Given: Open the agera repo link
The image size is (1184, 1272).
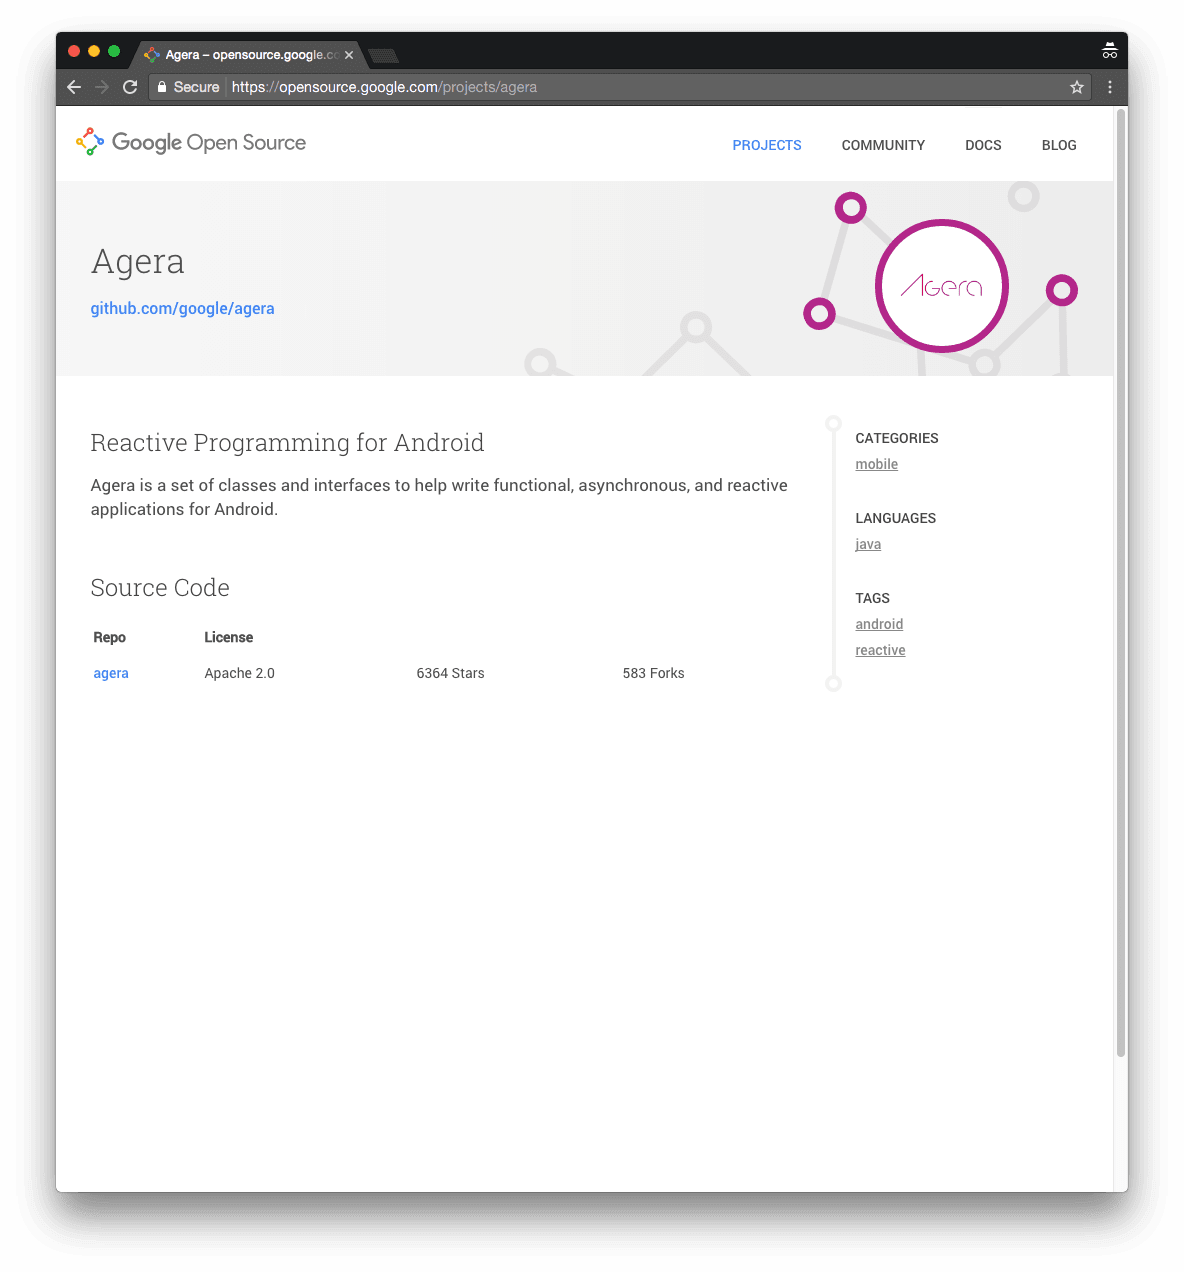Looking at the screenshot, I should click(x=111, y=673).
